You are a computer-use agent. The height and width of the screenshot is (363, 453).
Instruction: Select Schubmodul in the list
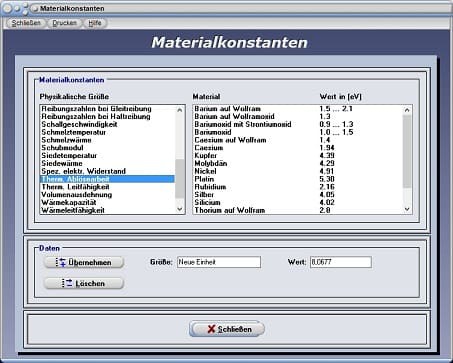click(x=107, y=148)
